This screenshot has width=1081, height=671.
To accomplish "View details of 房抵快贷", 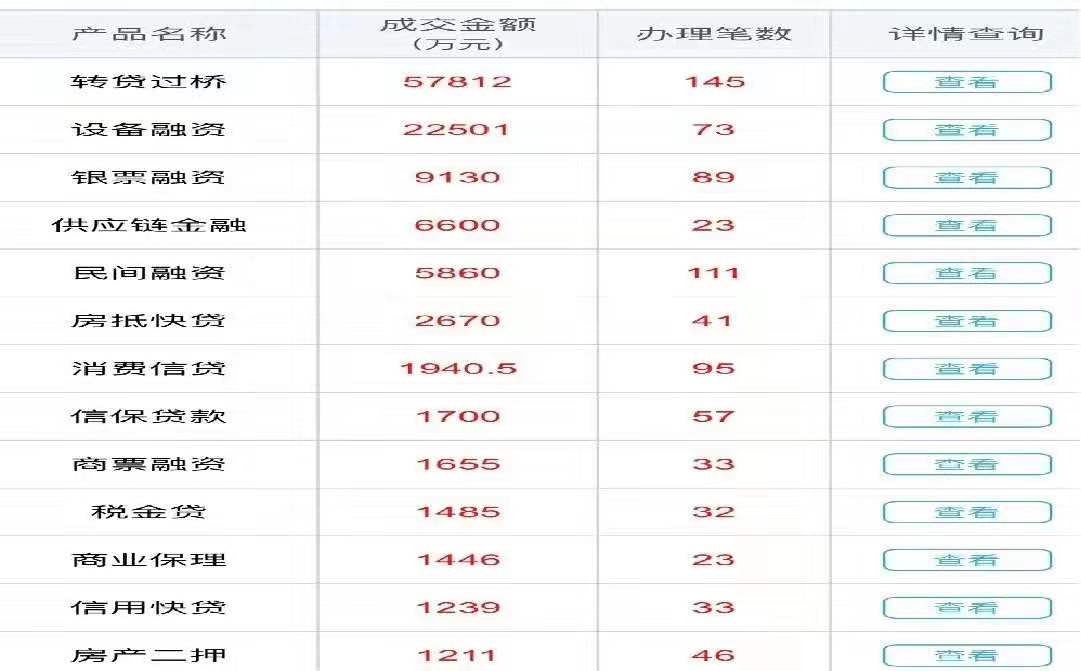I will click(967, 321).
